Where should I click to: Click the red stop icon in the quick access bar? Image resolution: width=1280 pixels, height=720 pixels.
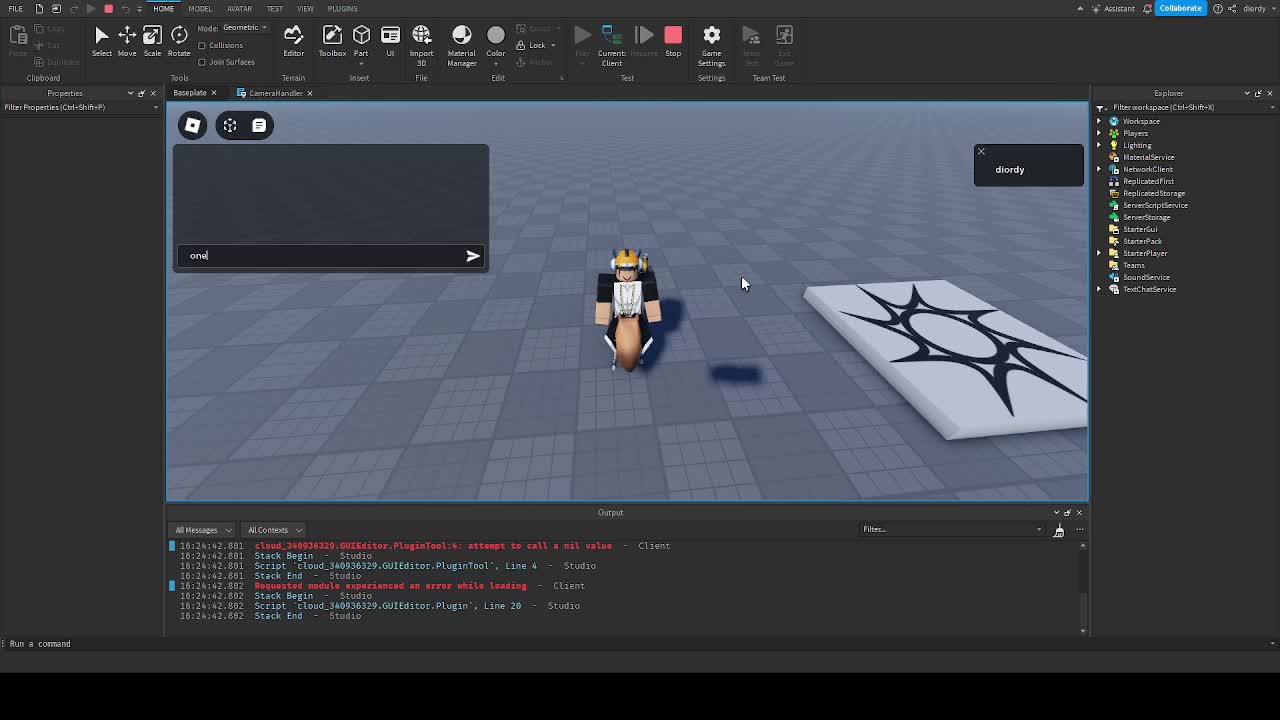108,8
